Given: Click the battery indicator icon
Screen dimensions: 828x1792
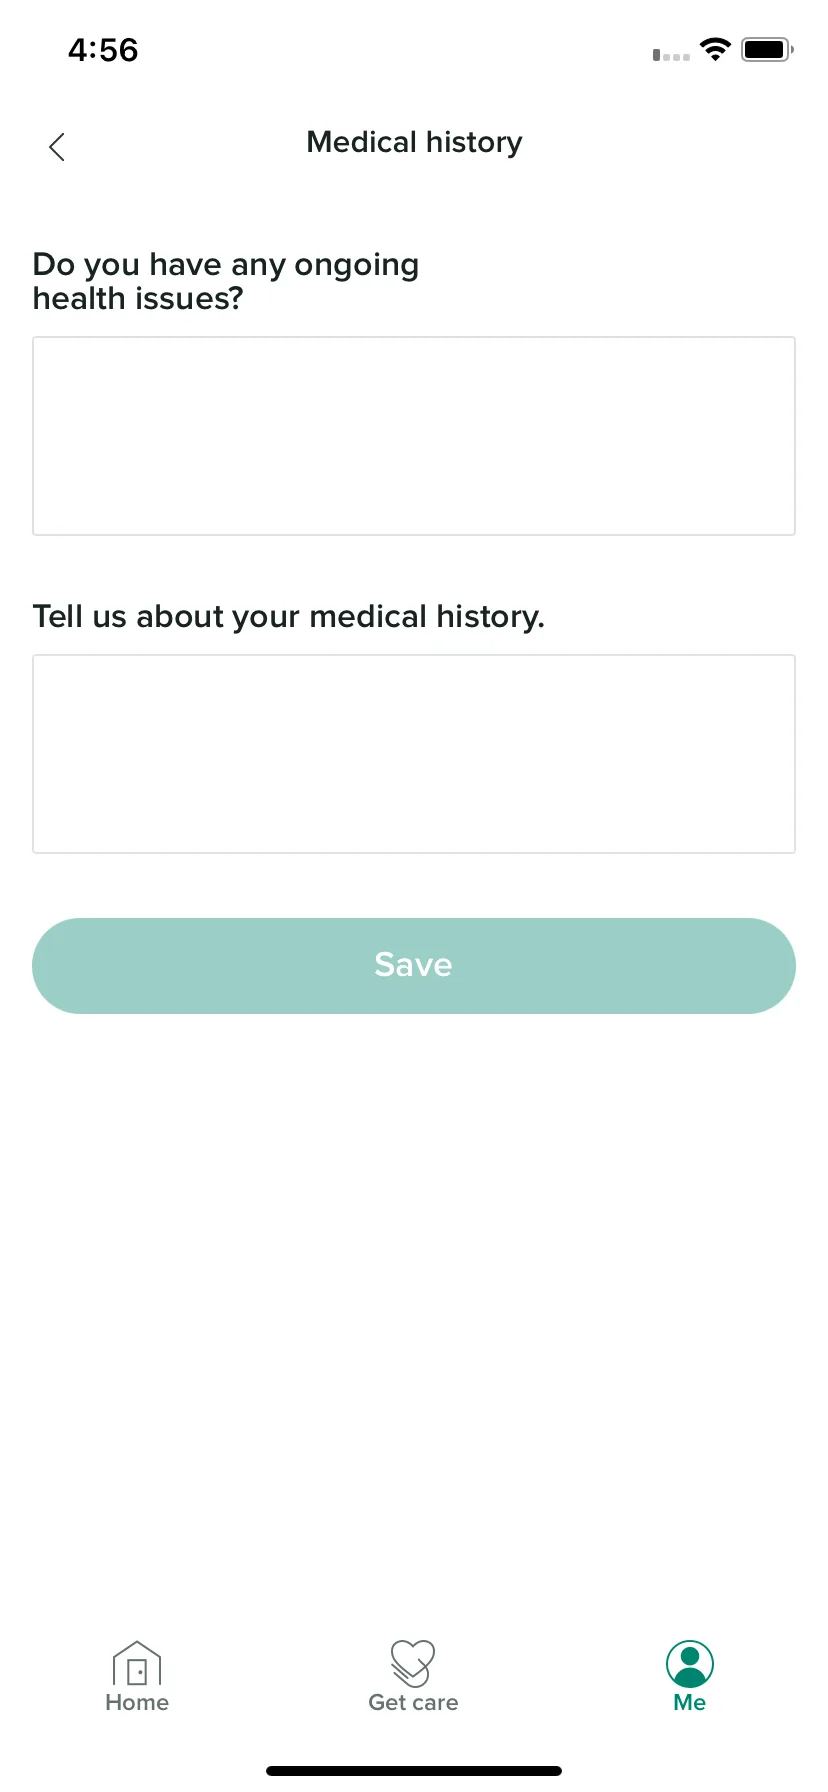Looking at the screenshot, I should (x=767, y=49).
